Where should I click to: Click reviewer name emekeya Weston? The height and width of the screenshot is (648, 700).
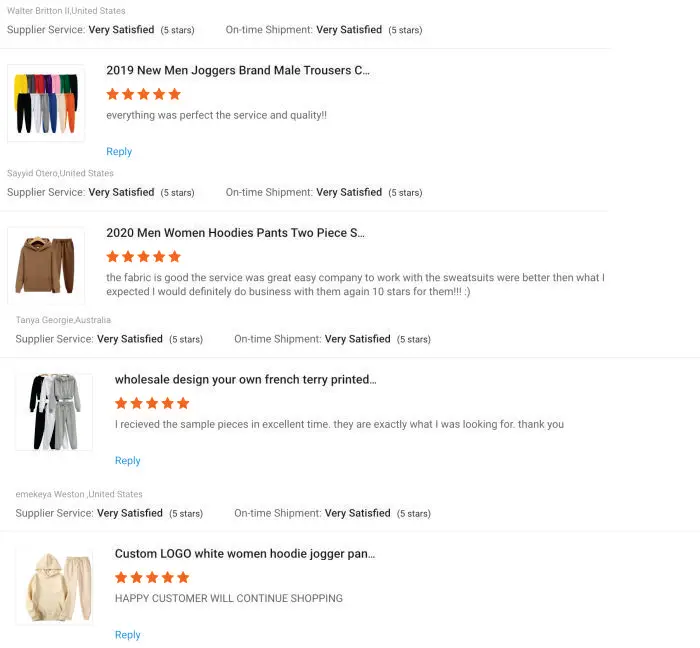click(x=50, y=495)
